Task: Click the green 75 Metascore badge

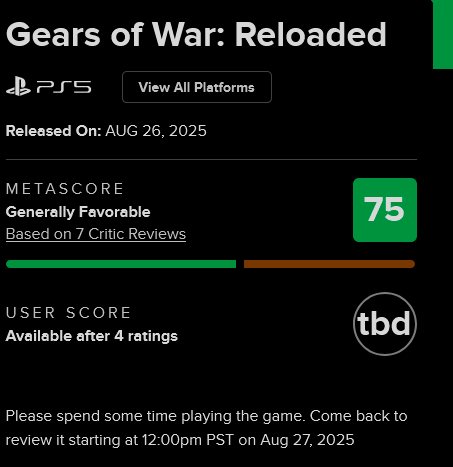Action: coord(385,210)
